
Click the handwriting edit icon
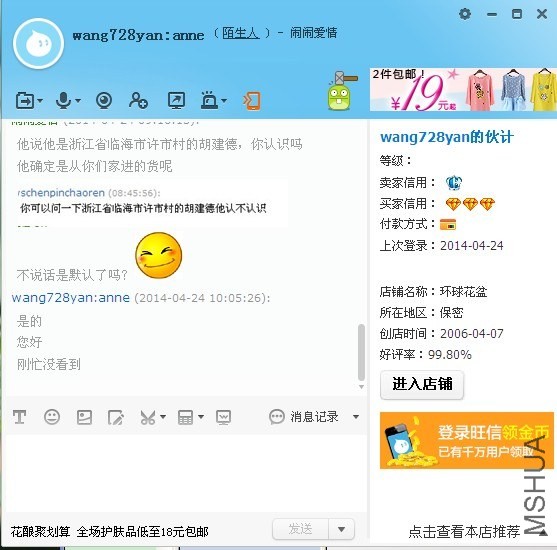116,417
